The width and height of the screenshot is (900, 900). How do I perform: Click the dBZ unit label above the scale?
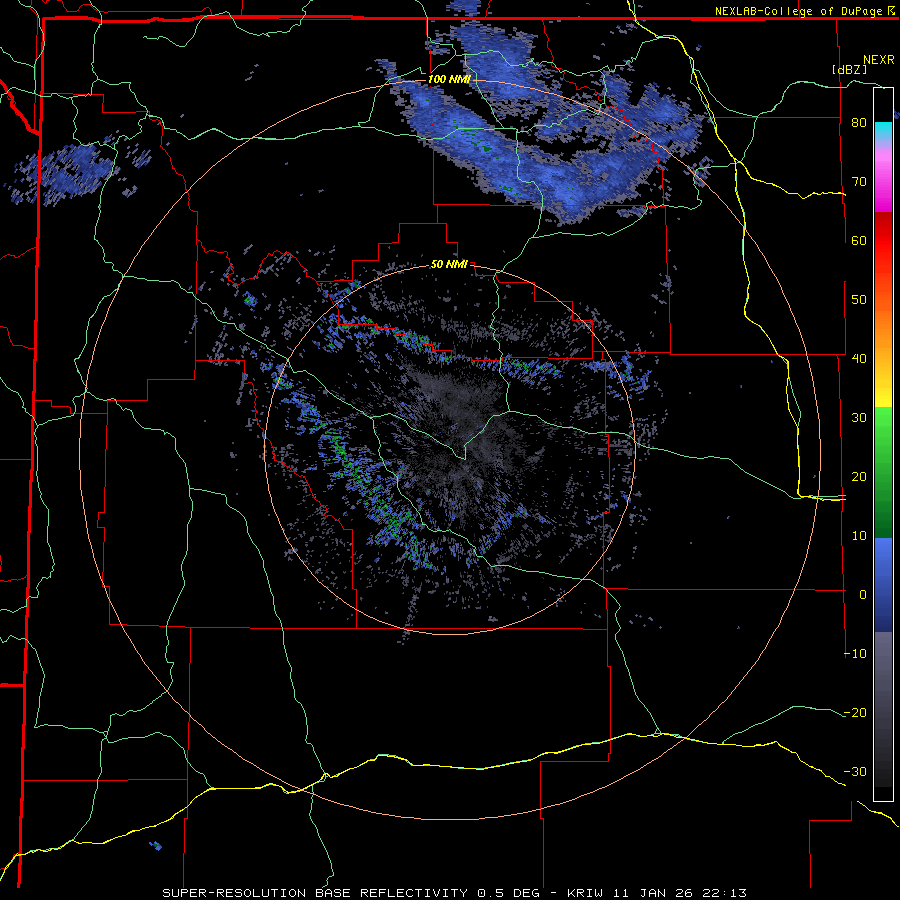(x=849, y=69)
